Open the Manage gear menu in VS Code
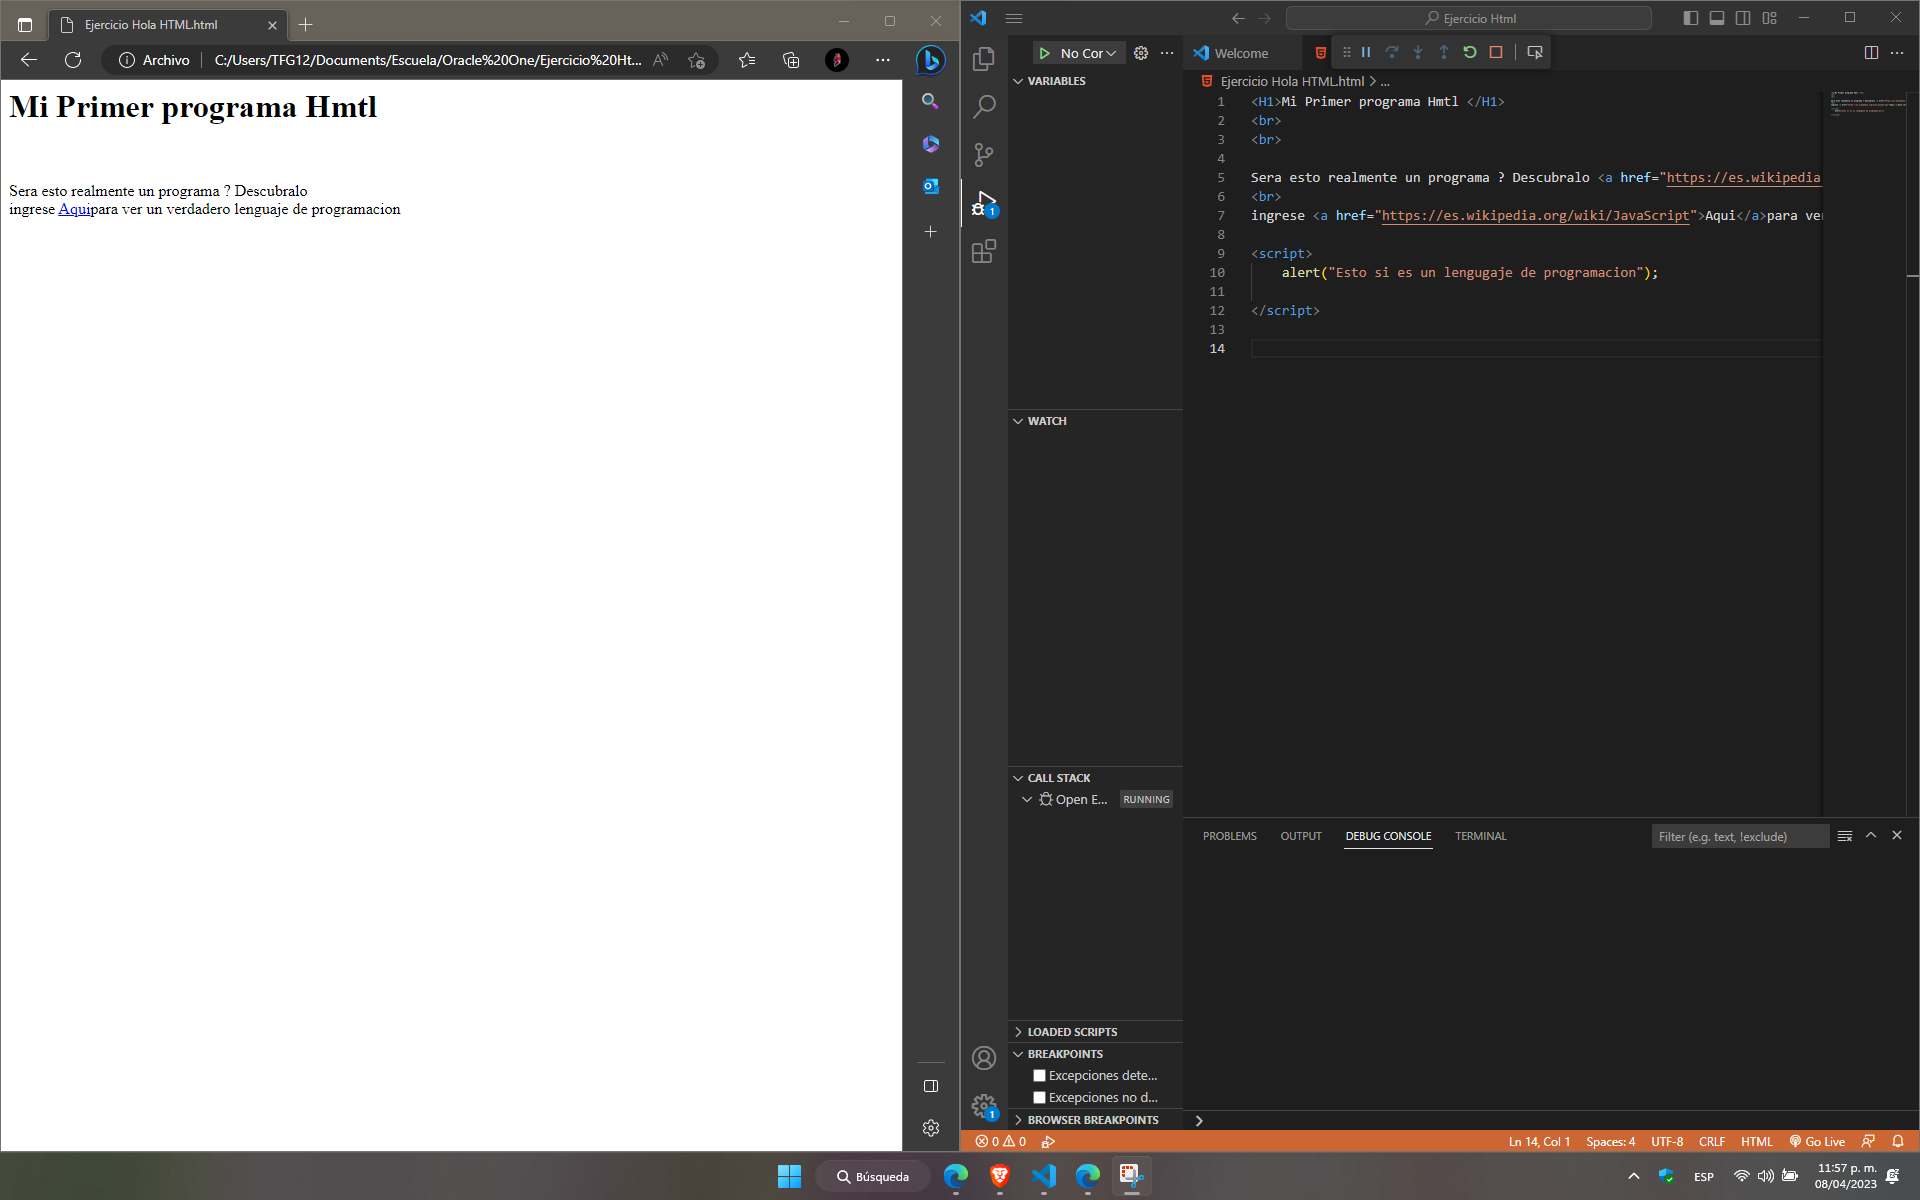1920x1200 pixels. click(984, 1106)
